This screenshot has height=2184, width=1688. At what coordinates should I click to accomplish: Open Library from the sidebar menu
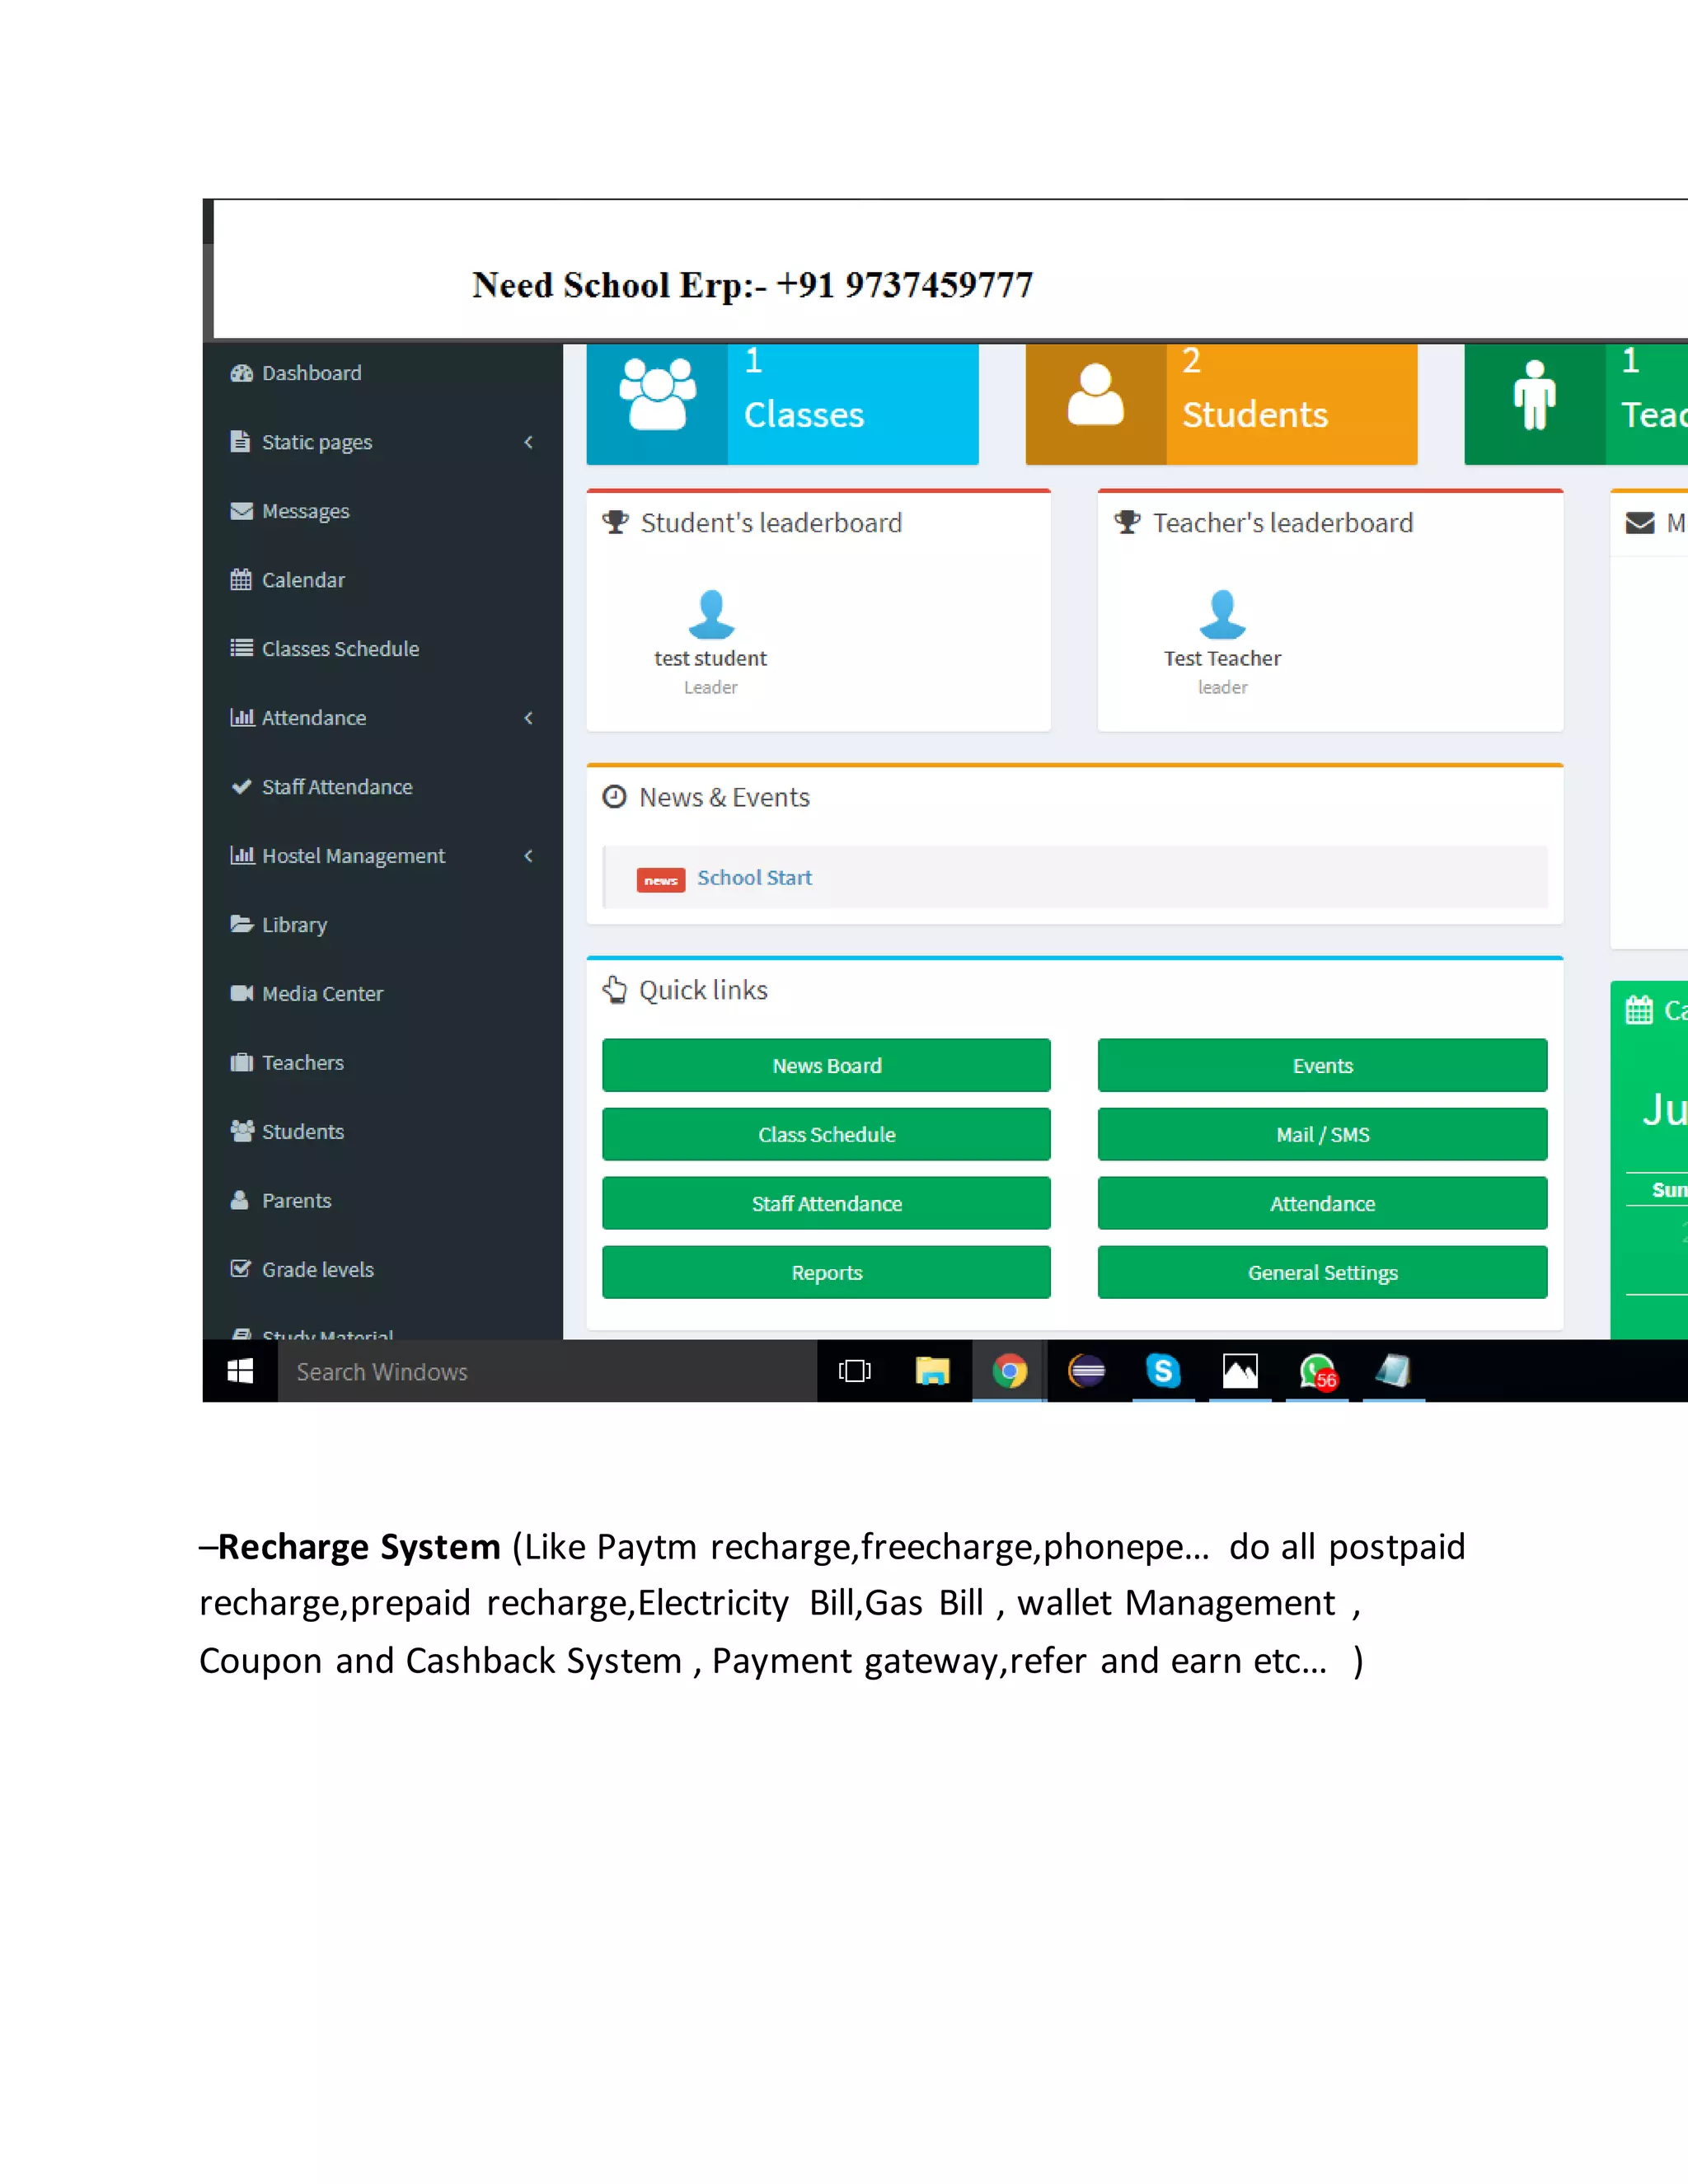(x=294, y=925)
